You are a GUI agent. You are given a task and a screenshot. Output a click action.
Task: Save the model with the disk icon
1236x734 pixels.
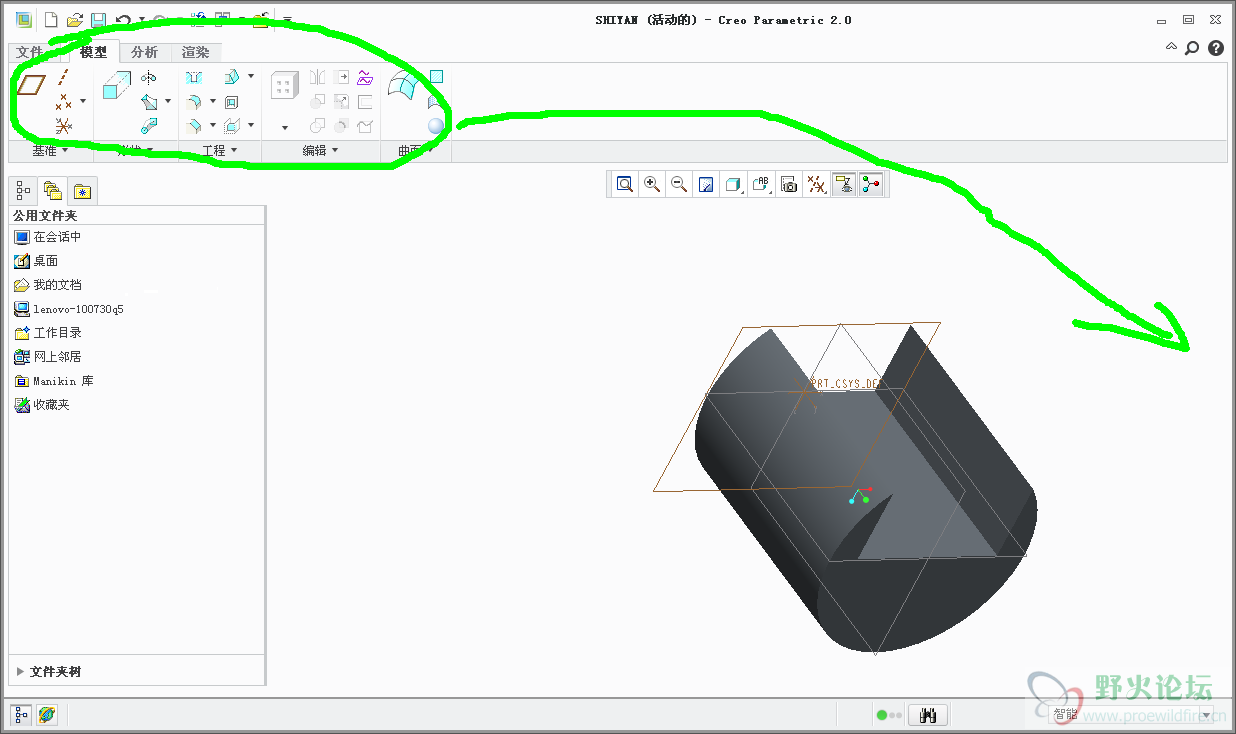[x=98, y=19]
